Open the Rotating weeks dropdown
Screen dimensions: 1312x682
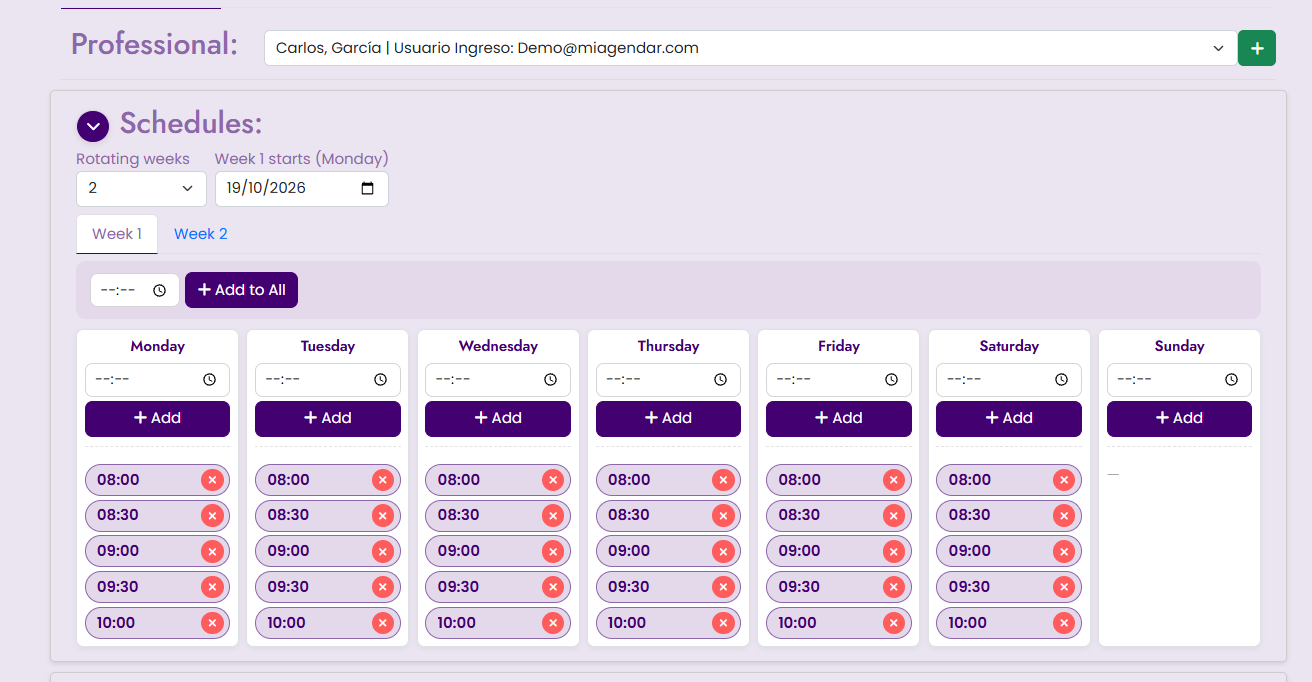[141, 188]
